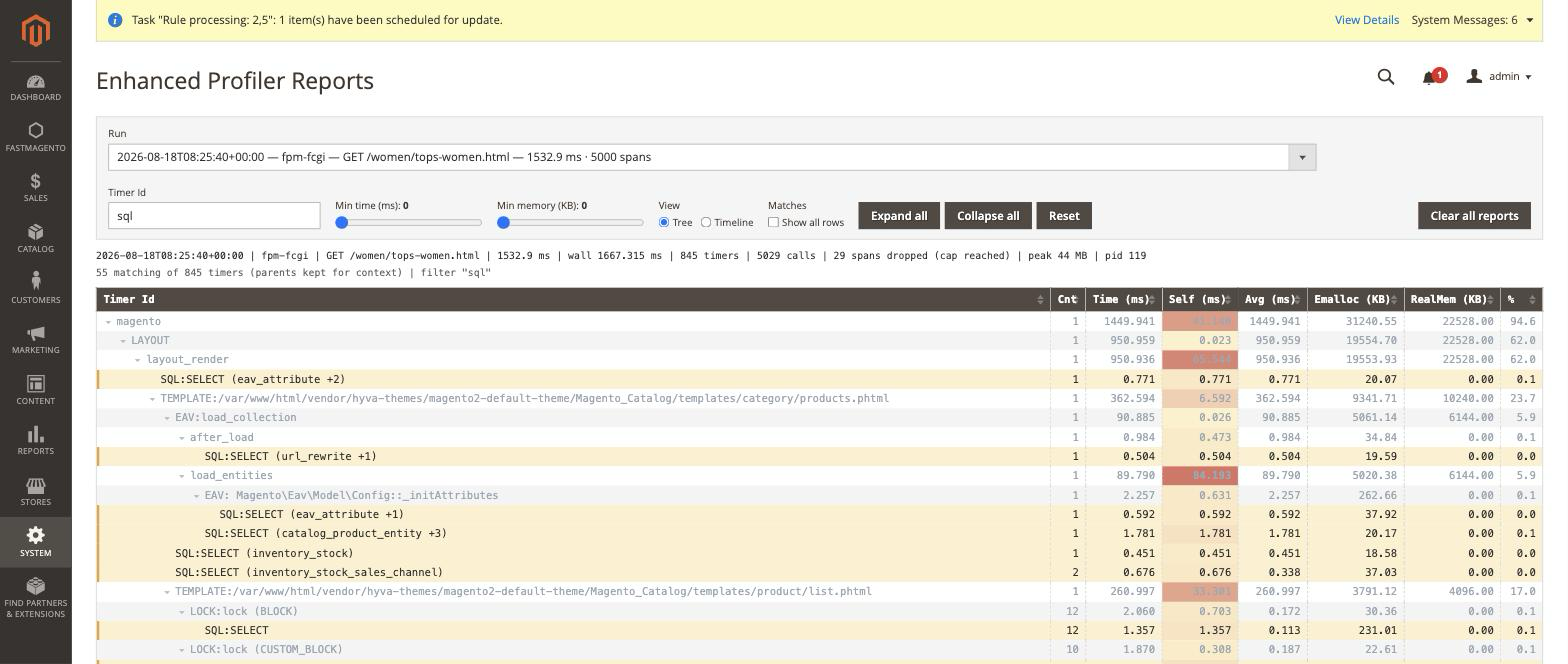Open the System gear icon
Screen dimensions: 1568x664
coord(35,535)
